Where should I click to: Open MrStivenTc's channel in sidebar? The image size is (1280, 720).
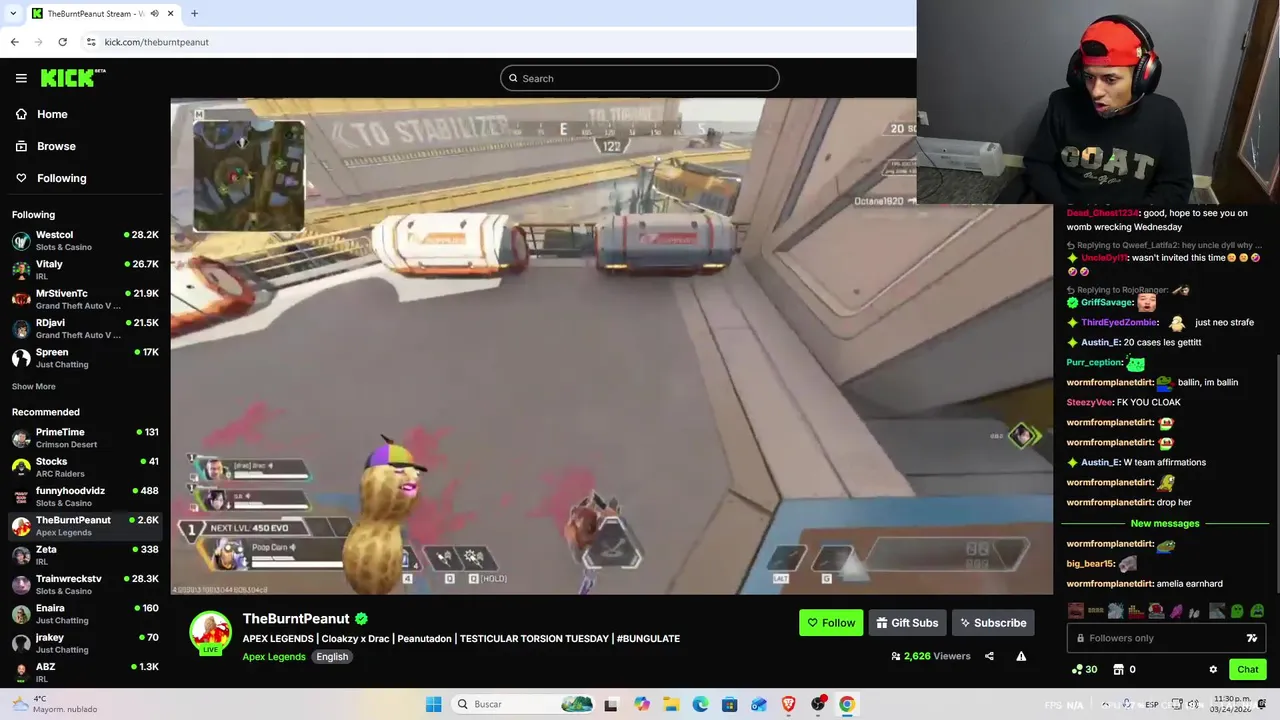pyautogui.click(x=85, y=299)
